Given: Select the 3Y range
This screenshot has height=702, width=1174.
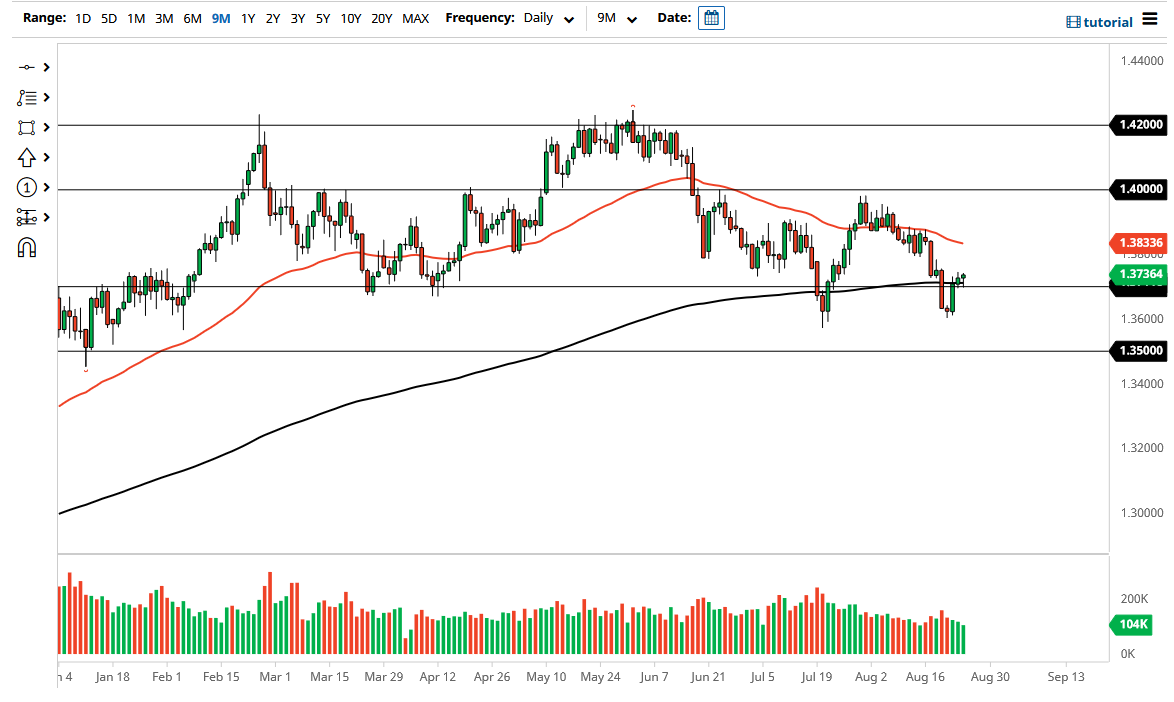Looking at the screenshot, I should pyautogui.click(x=298, y=18).
